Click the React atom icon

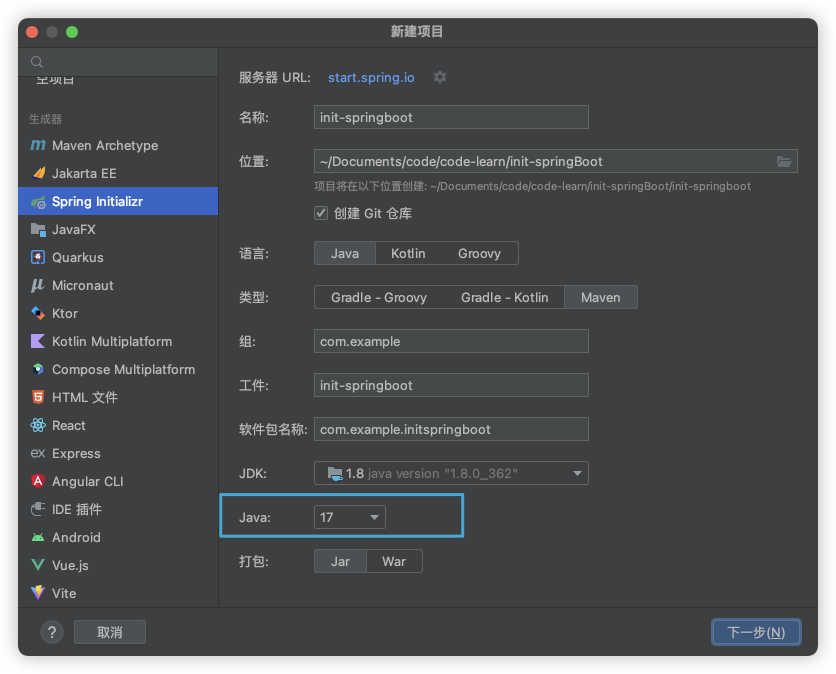tap(38, 425)
